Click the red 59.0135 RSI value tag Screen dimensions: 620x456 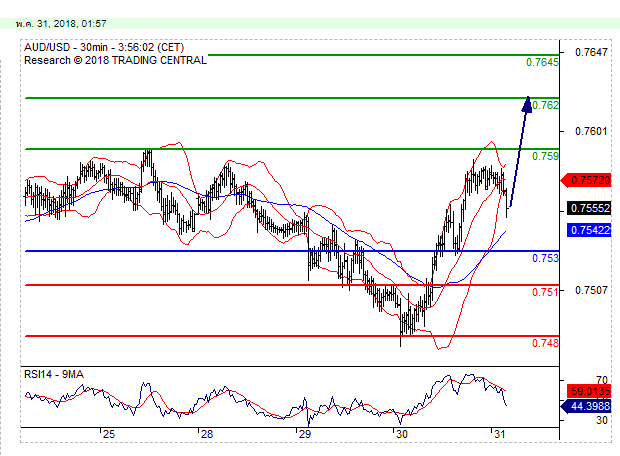(589, 391)
